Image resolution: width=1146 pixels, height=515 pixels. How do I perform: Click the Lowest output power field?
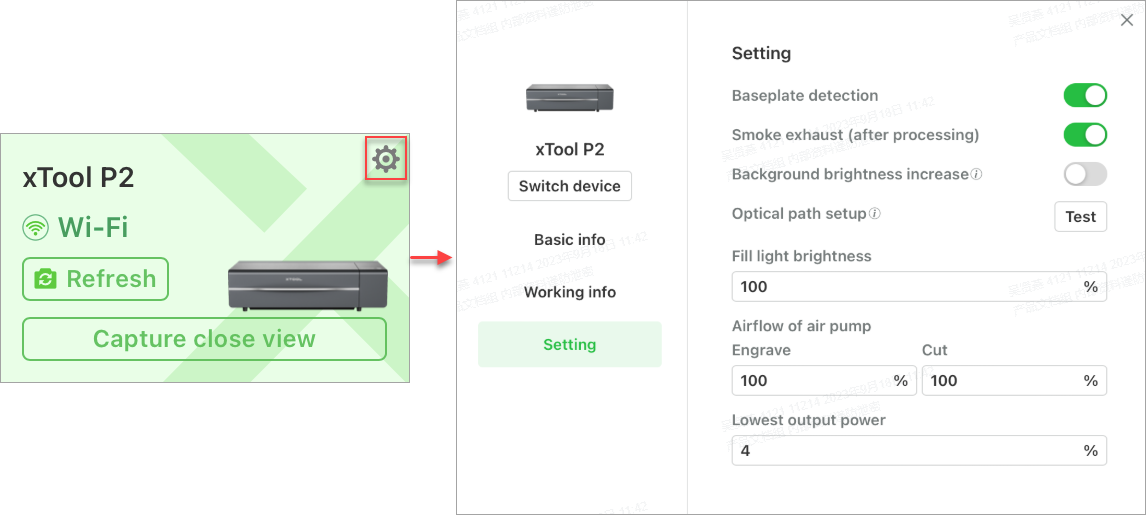click(919, 451)
